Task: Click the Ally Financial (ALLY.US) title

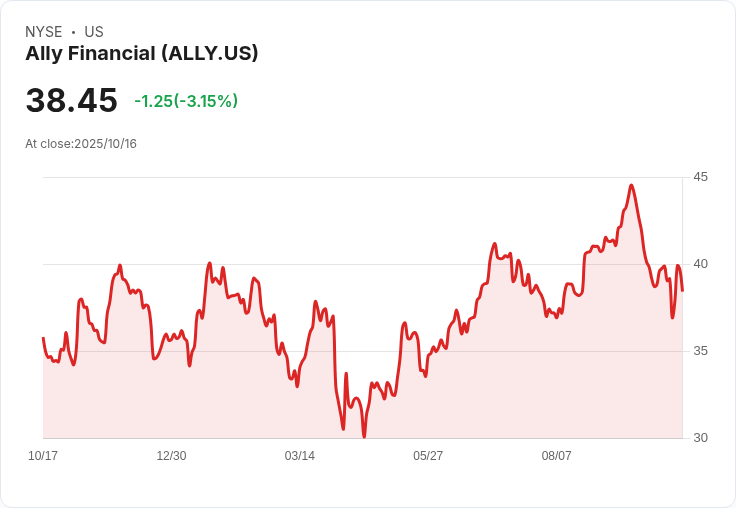Action: pyautogui.click(x=142, y=54)
